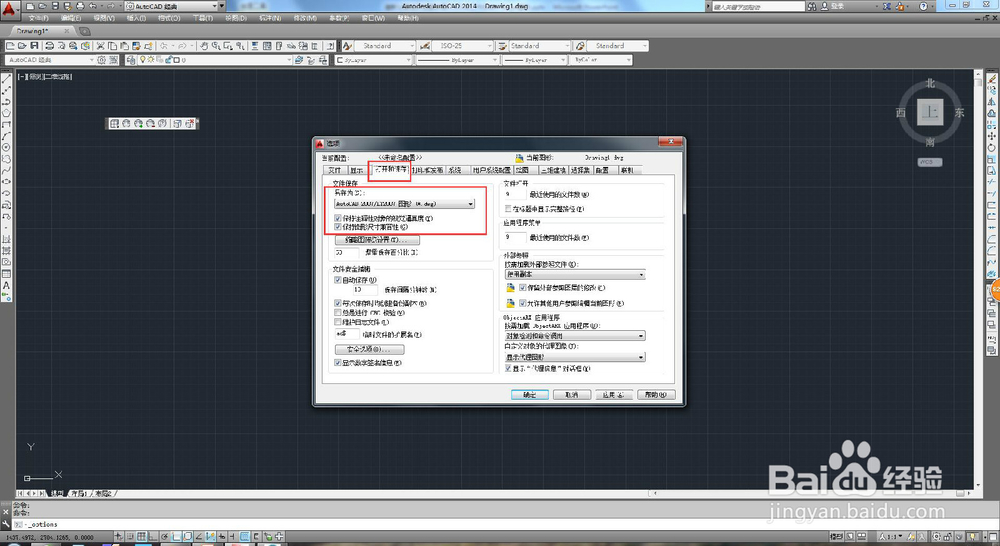Switch to the 系统 tab in options dialog
The height and width of the screenshot is (546, 1000).
coord(455,170)
